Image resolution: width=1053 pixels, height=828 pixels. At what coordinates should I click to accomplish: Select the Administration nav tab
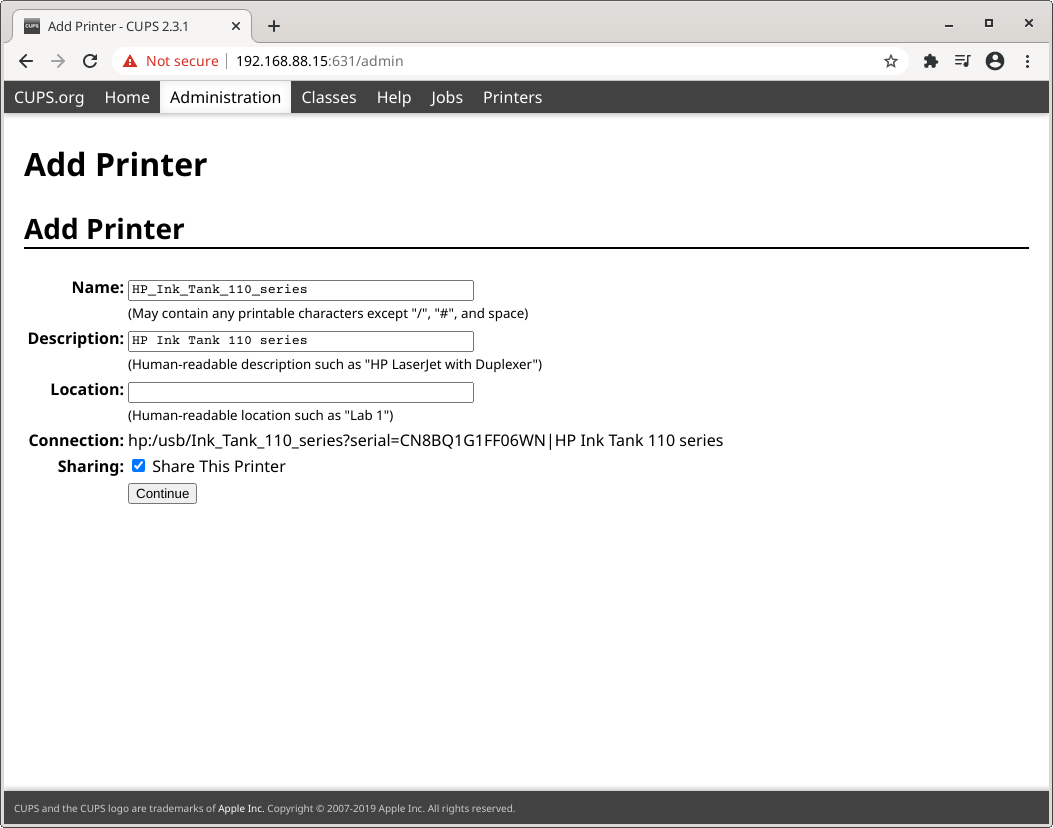click(225, 97)
